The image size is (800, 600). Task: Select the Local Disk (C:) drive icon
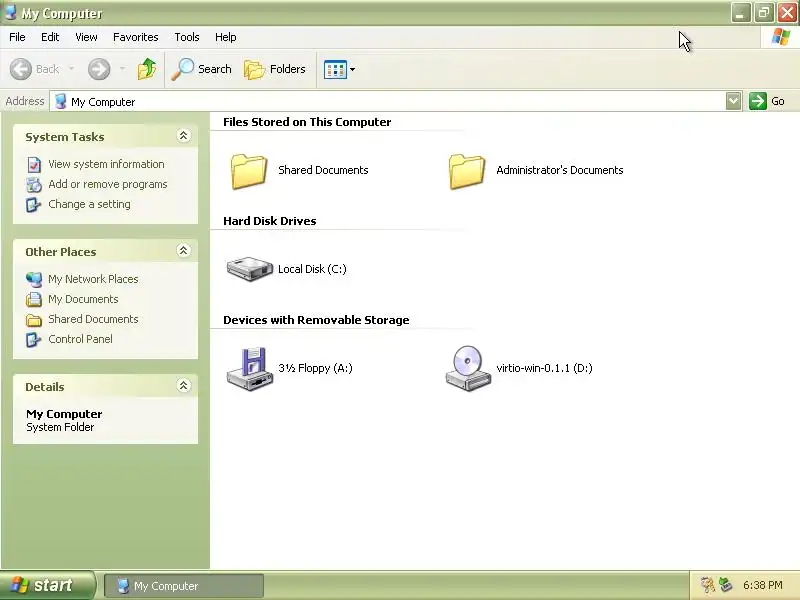point(249,269)
